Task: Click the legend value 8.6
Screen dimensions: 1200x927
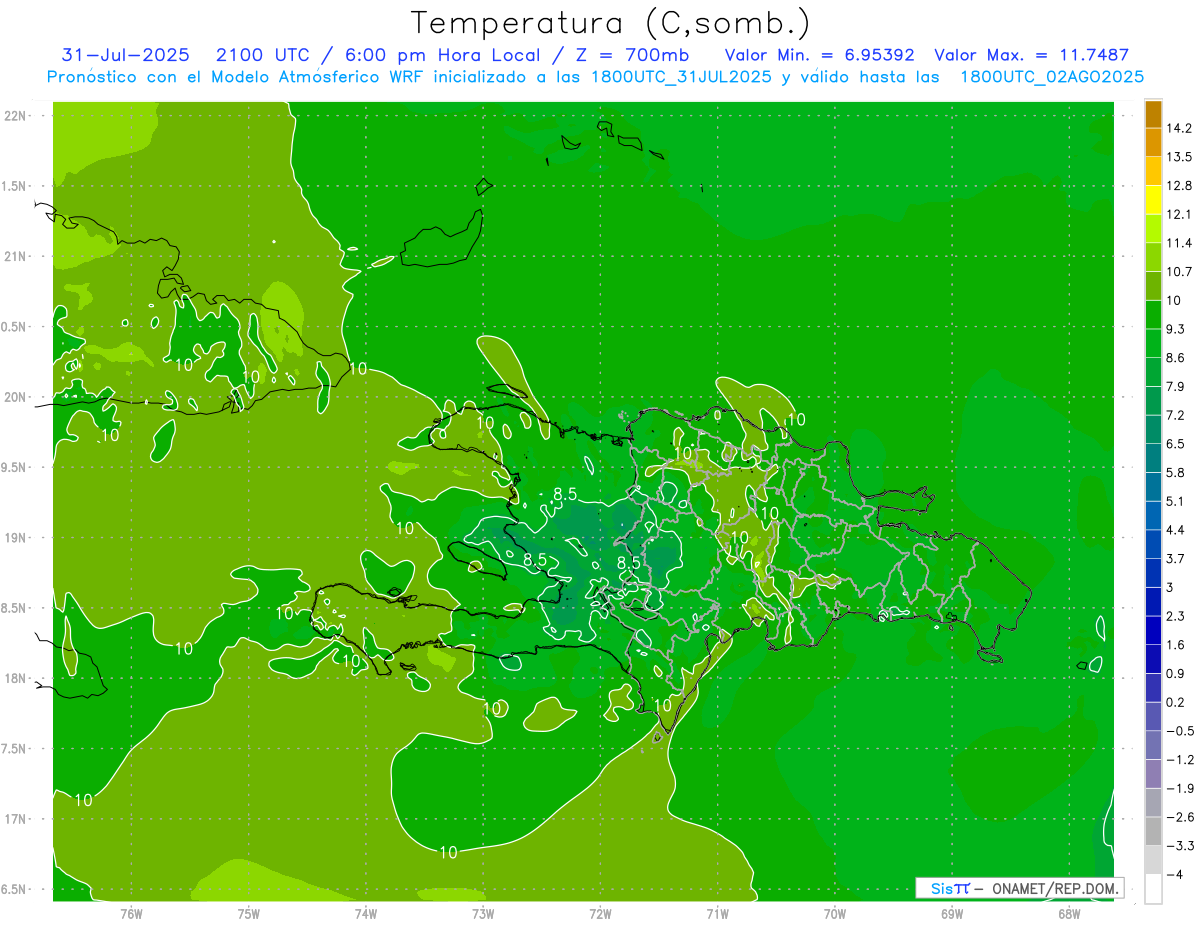Action: tap(1176, 358)
